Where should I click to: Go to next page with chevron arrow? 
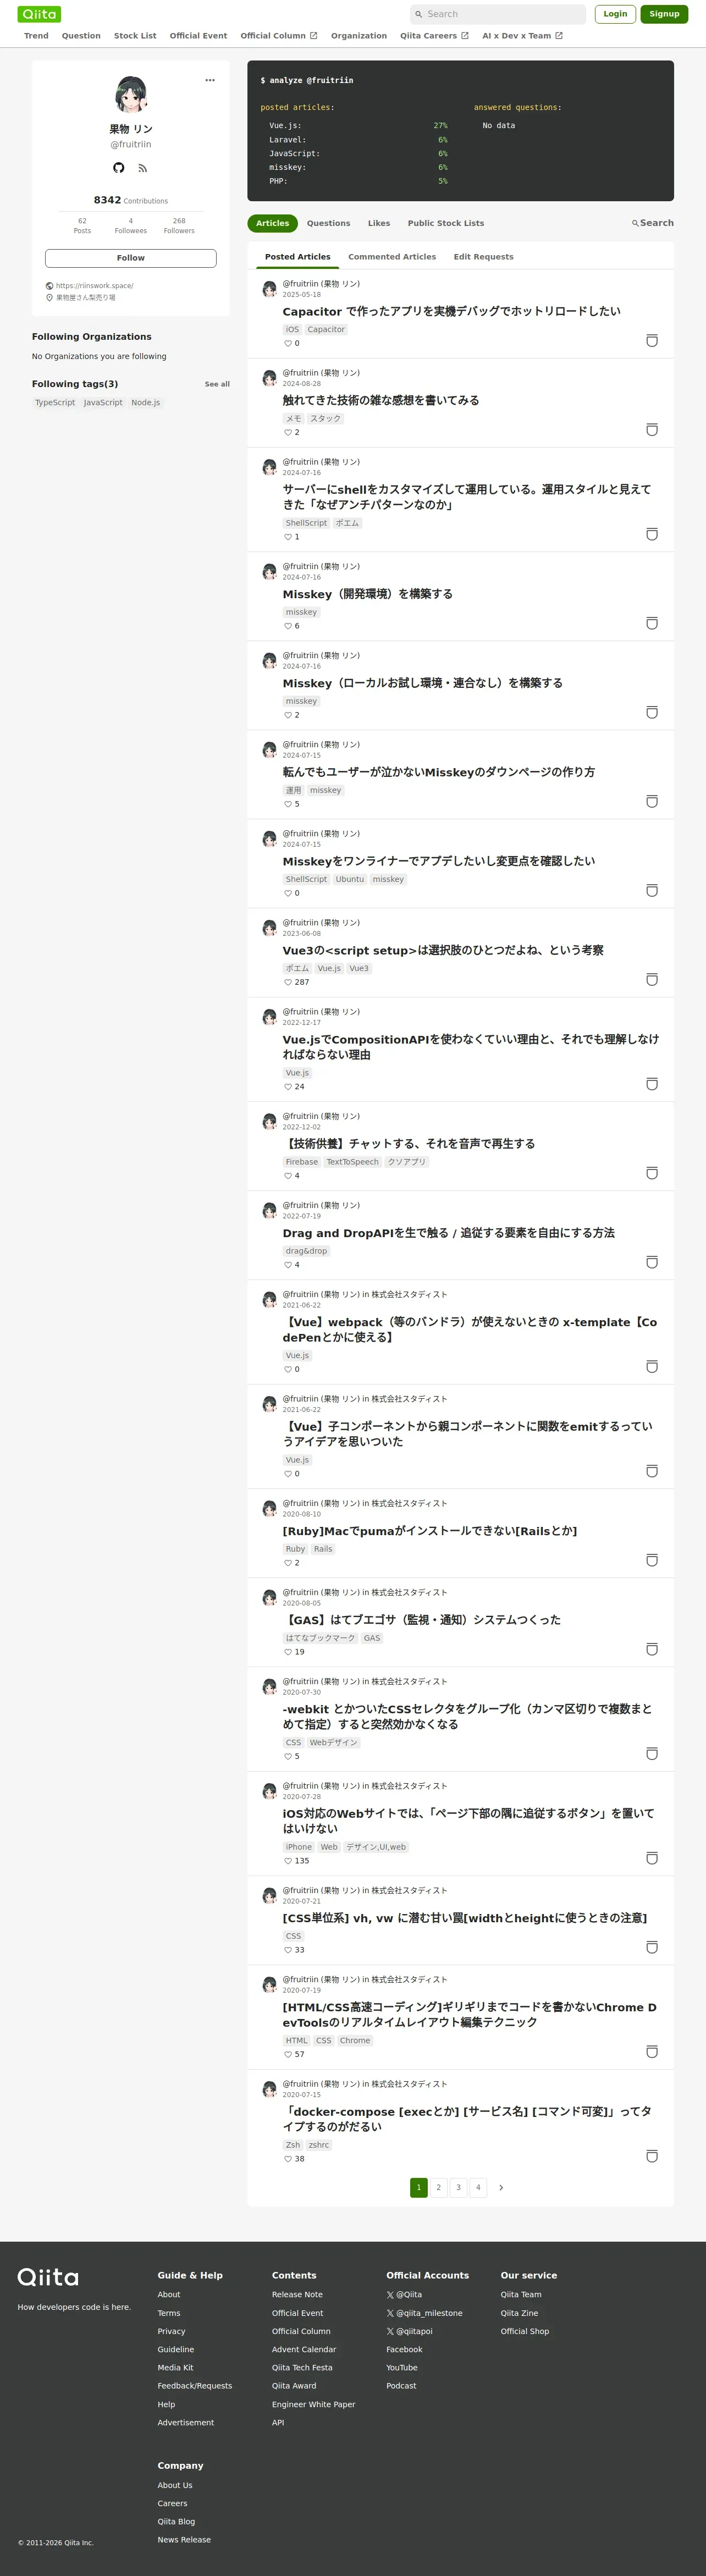click(501, 2187)
